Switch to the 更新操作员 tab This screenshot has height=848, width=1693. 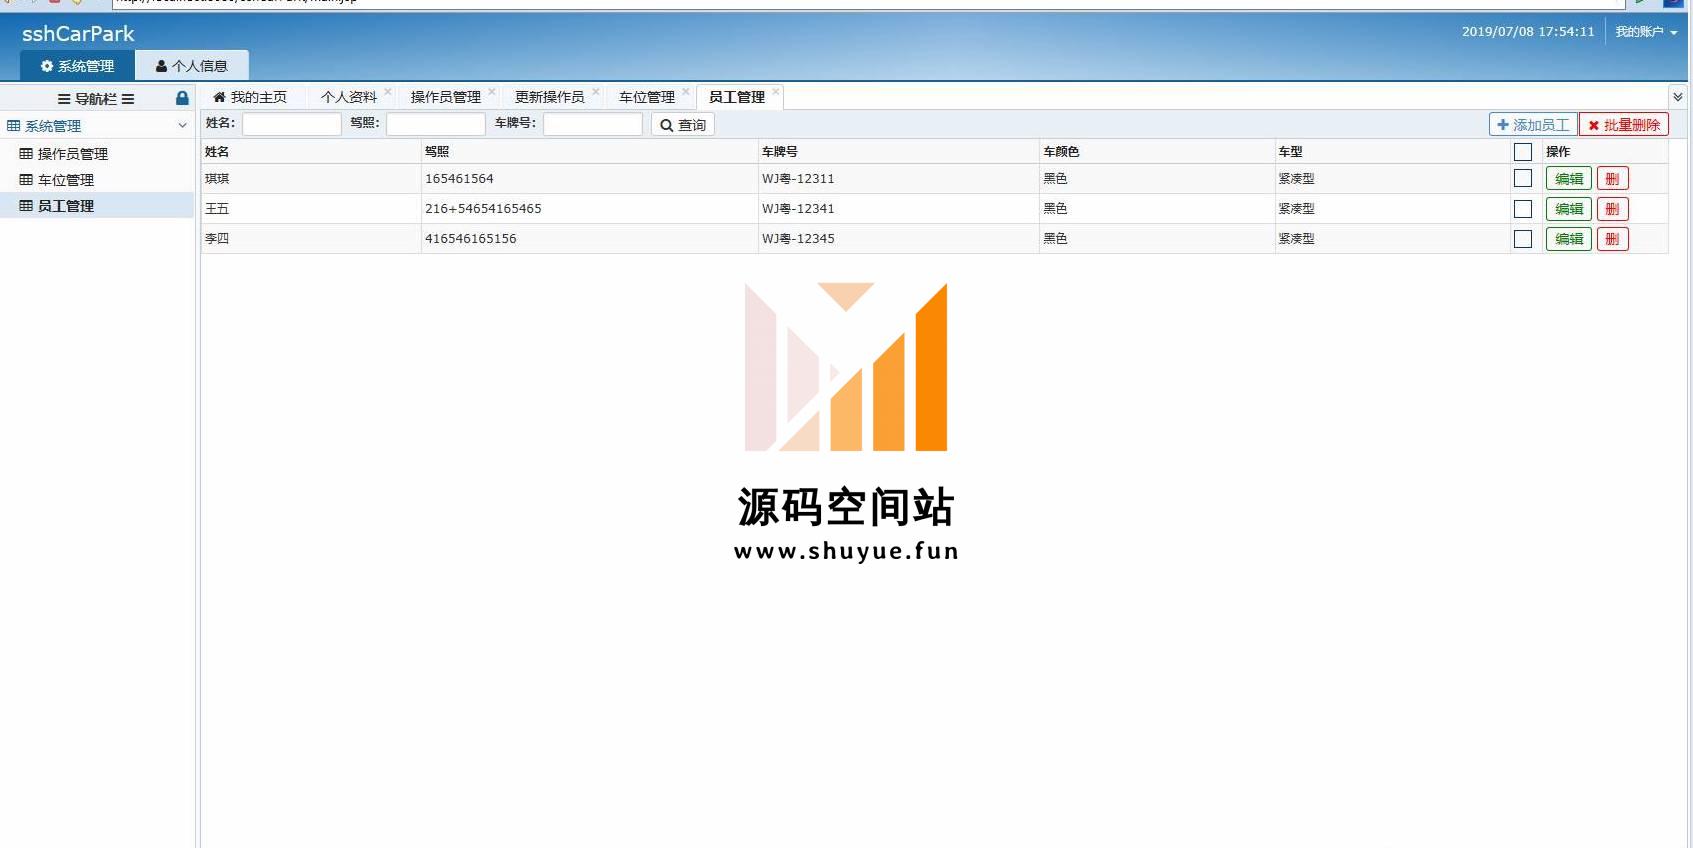(550, 97)
